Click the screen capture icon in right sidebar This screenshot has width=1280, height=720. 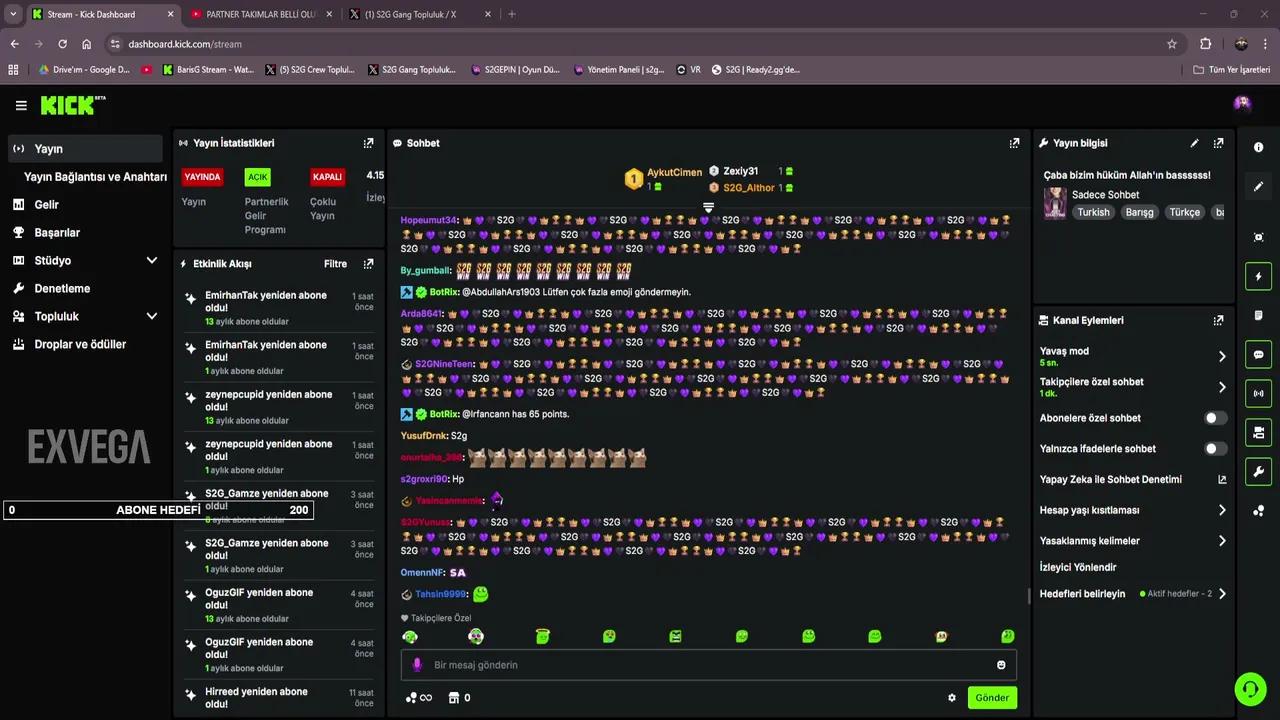point(1258,237)
